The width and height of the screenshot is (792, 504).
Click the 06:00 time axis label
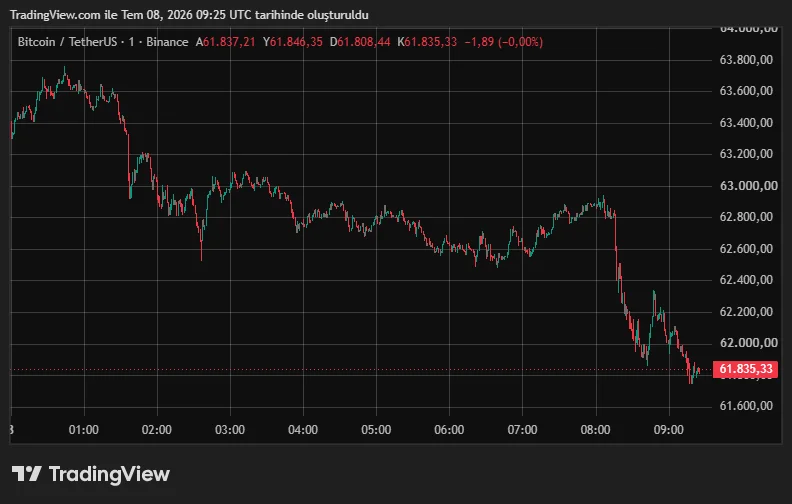pyautogui.click(x=449, y=430)
